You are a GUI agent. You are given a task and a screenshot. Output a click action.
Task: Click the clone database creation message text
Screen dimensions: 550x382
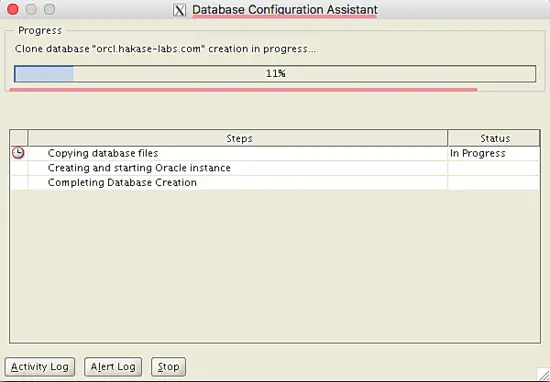point(165,49)
